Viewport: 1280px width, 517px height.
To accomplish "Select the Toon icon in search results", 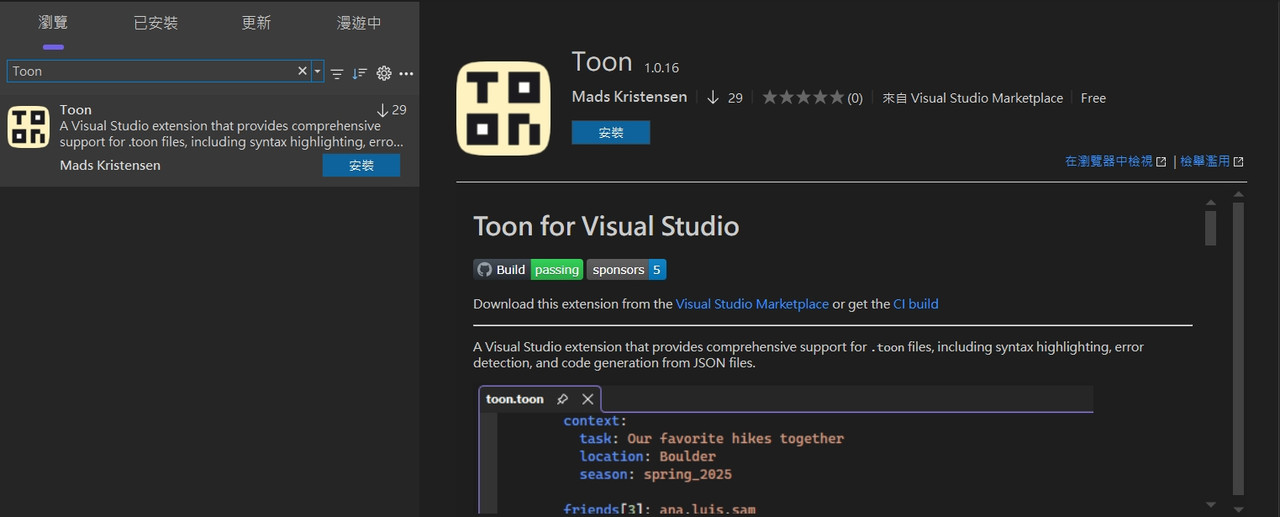I will [x=29, y=127].
